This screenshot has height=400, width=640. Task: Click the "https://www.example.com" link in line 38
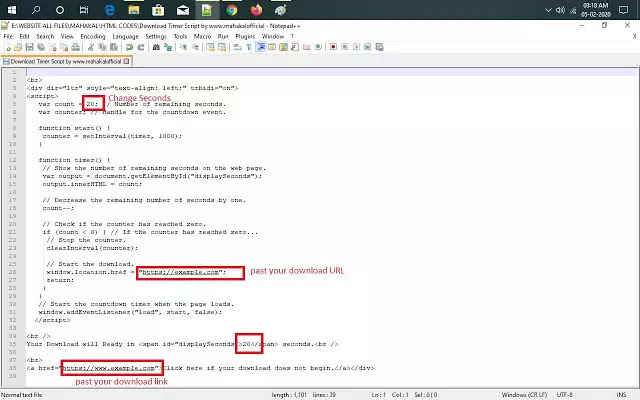(x=111, y=368)
